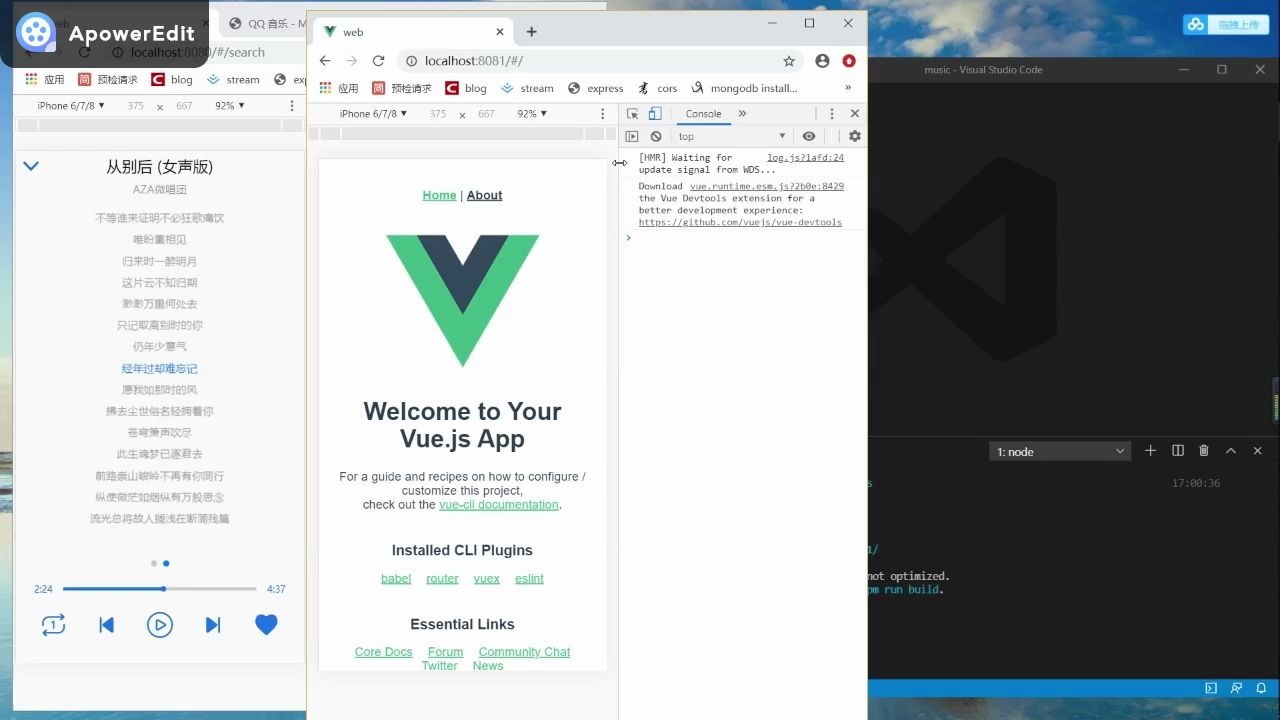This screenshot has width=1280, height=720.
Task: Go to the About route link
Action: click(x=485, y=195)
